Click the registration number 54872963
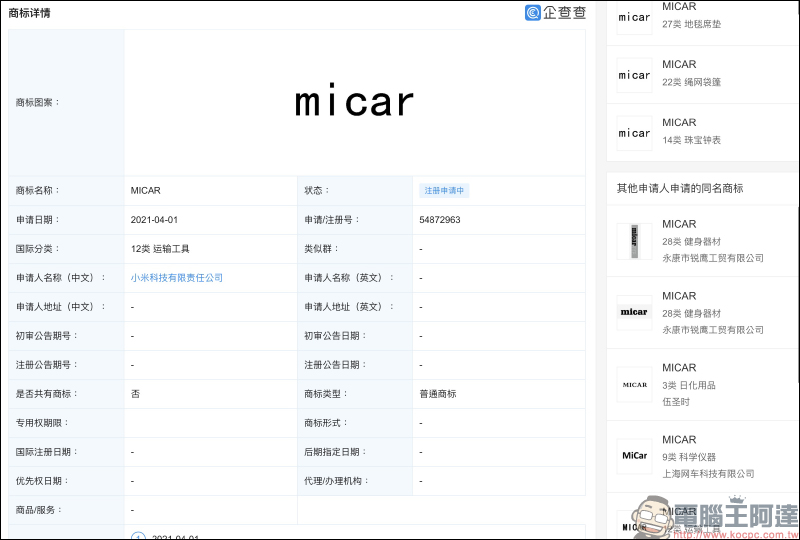The width and height of the screenshot is (800, 540). click(x=440, y=219)
